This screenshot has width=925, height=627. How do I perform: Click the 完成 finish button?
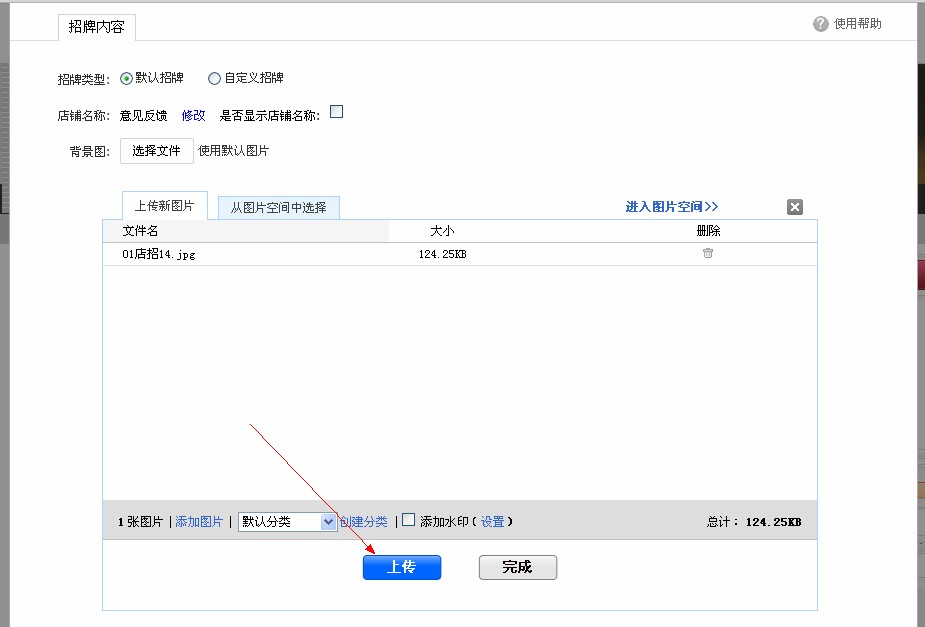[x=517, y=567]
